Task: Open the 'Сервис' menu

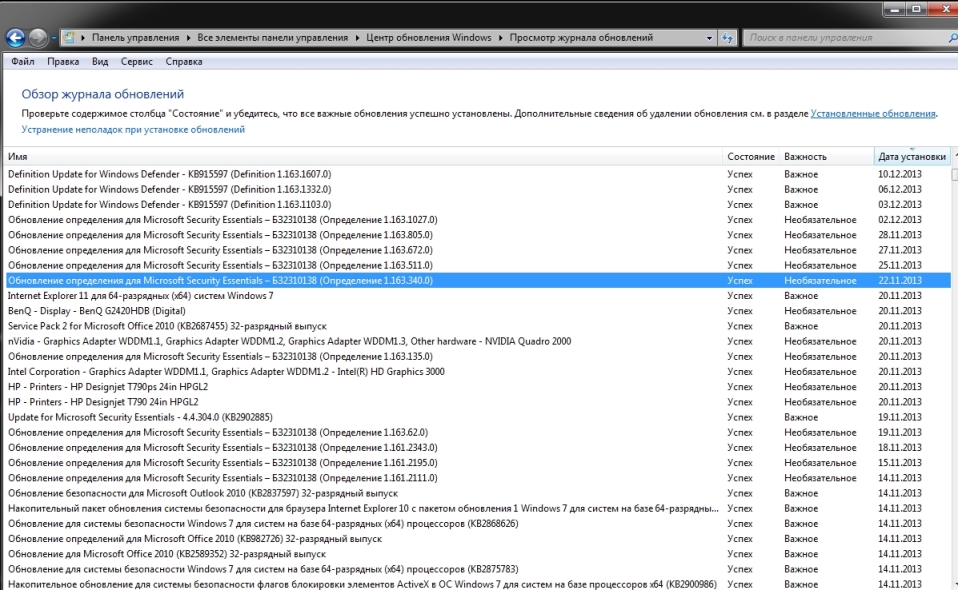Action: [136, 61]
